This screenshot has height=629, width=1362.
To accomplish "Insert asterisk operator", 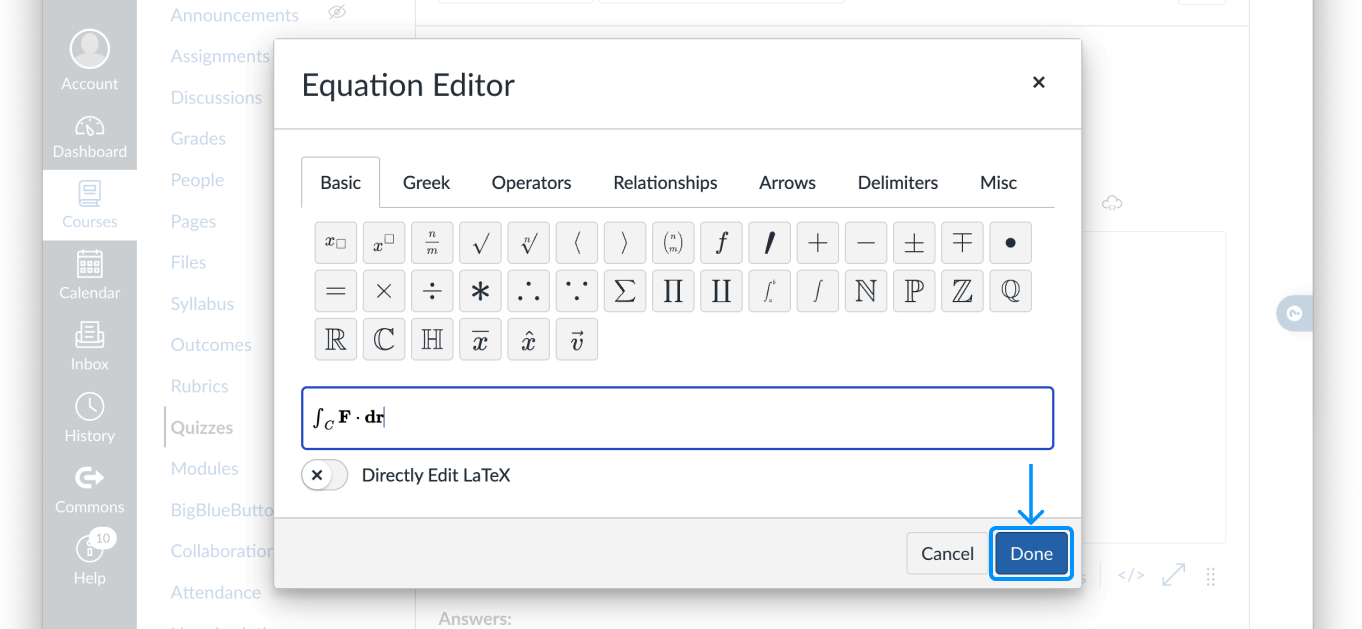I will point(480,291).
